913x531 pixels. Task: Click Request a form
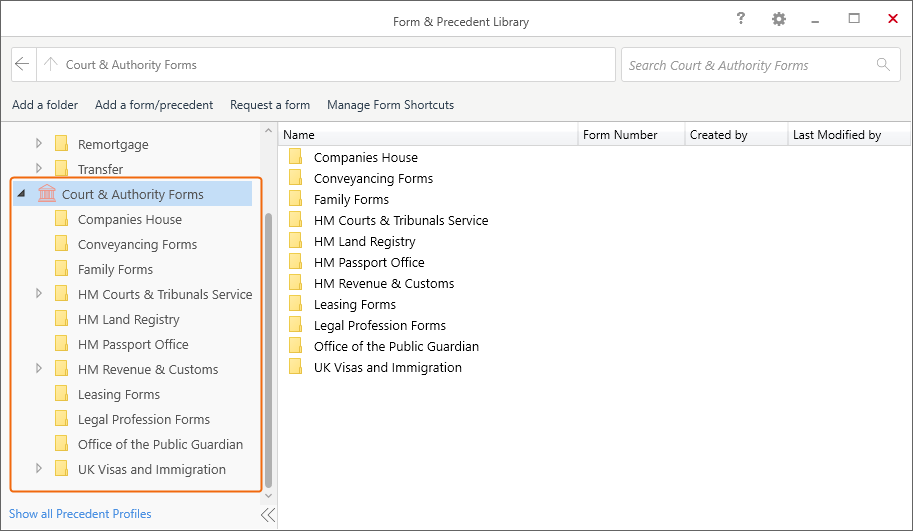point(270,105)
